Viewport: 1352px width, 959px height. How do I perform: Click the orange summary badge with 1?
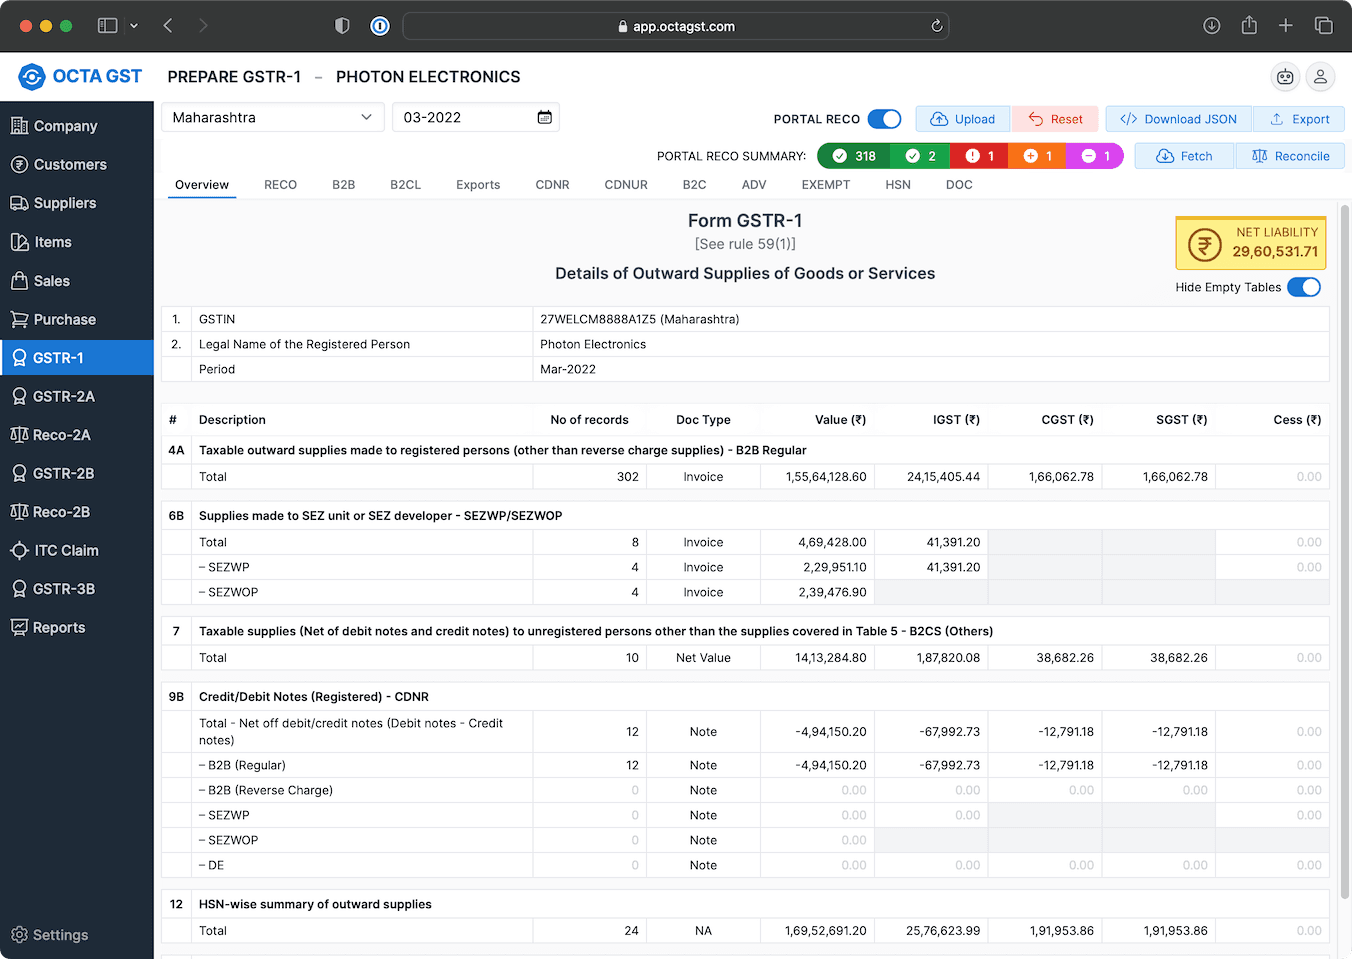[1037, 156]
